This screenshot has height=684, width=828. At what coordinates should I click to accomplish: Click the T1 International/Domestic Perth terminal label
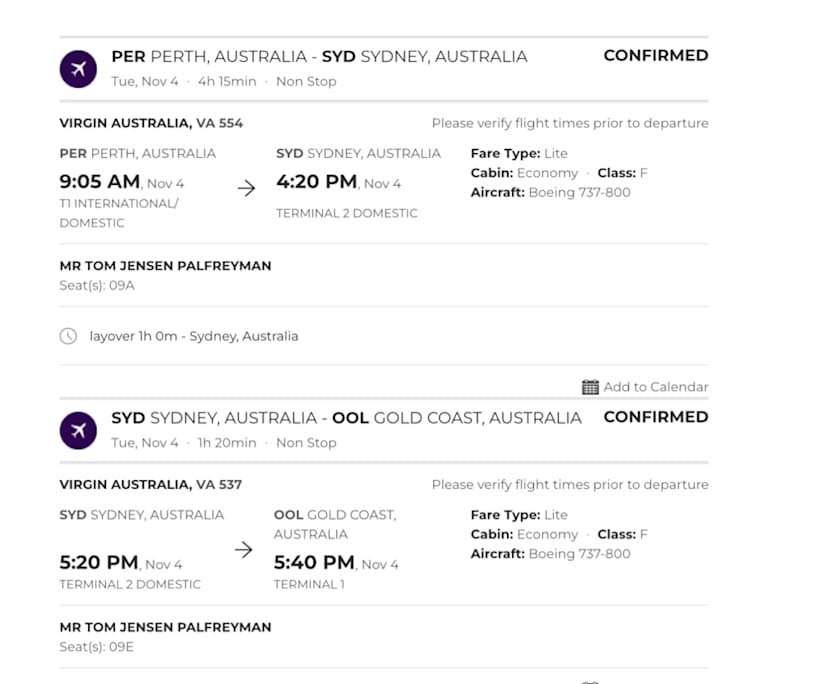click(x=118, y=213)
